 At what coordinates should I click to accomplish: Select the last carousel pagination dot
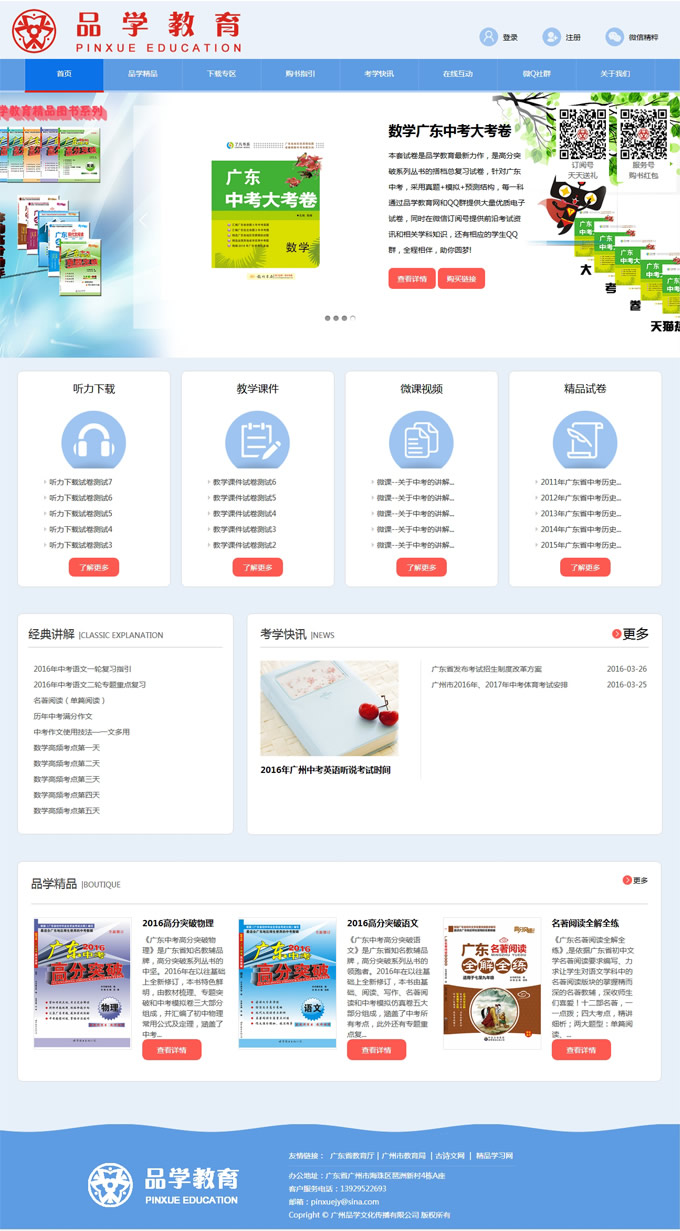[x=352, y=318]
